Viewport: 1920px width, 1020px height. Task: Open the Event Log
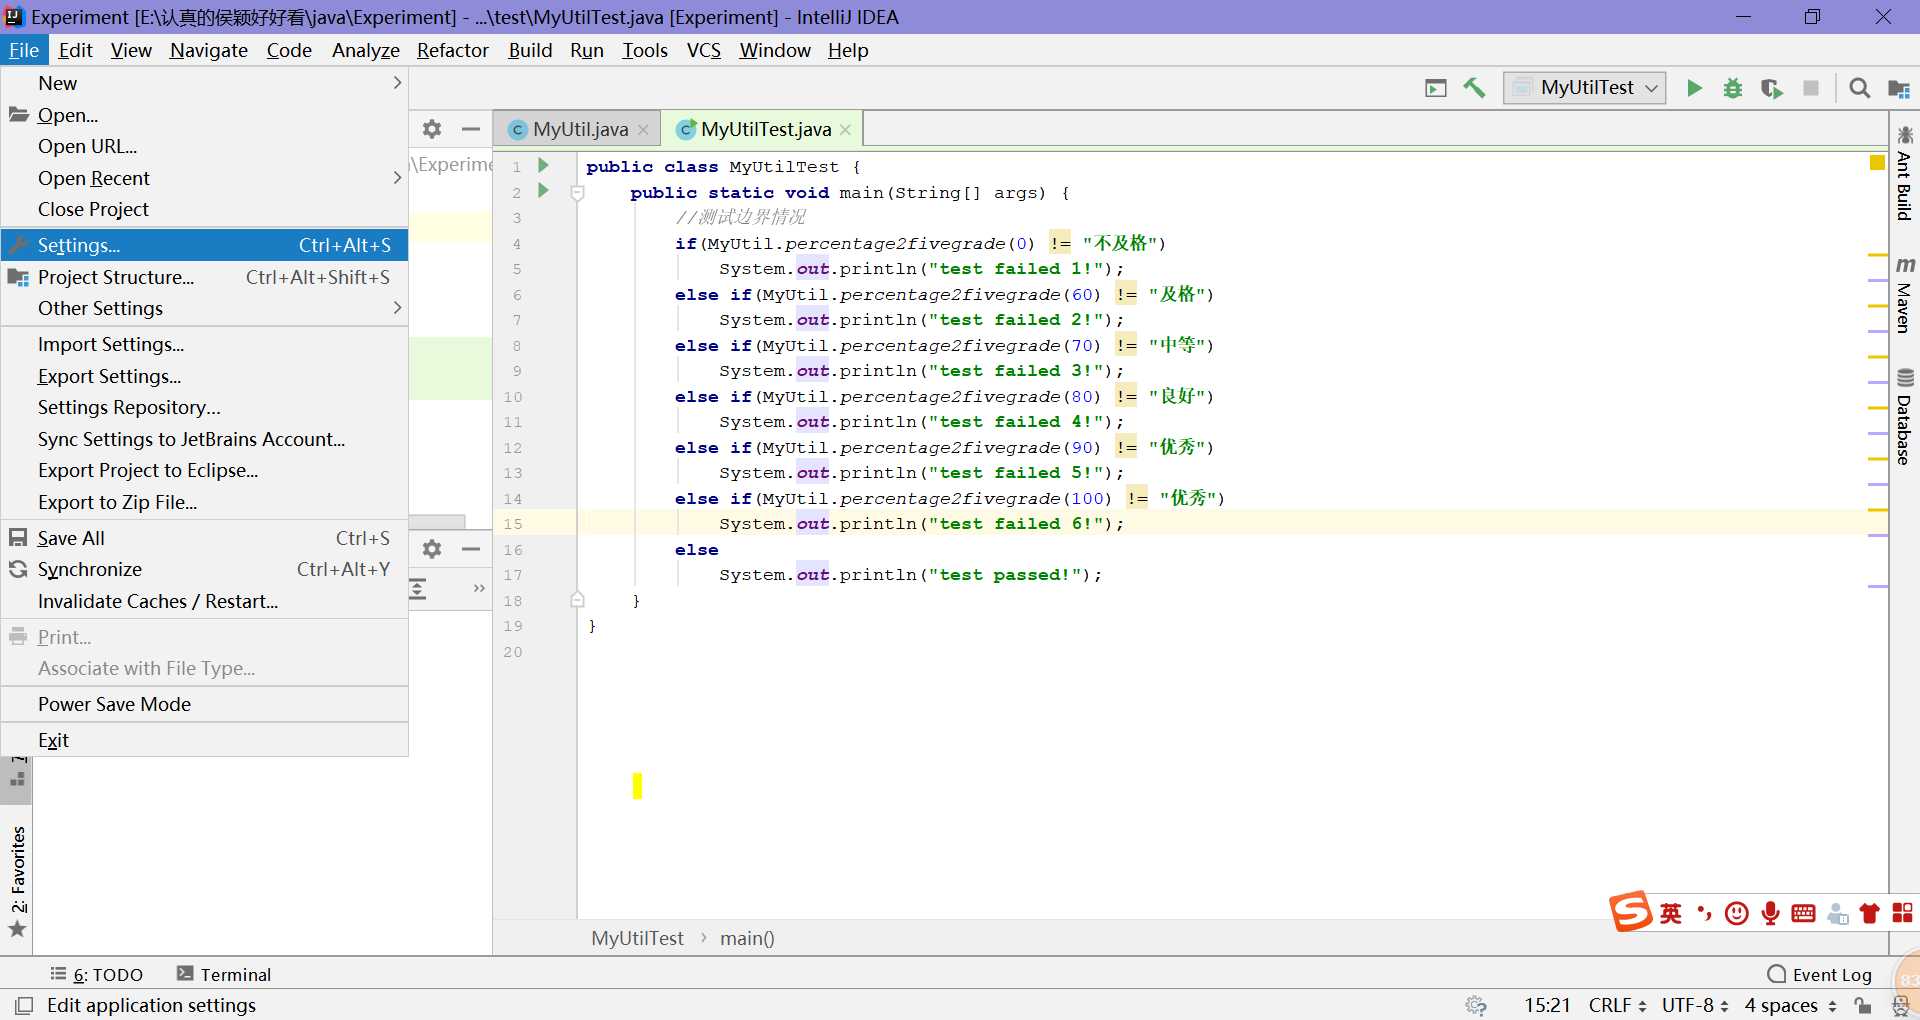click(x=1820, y=974)
